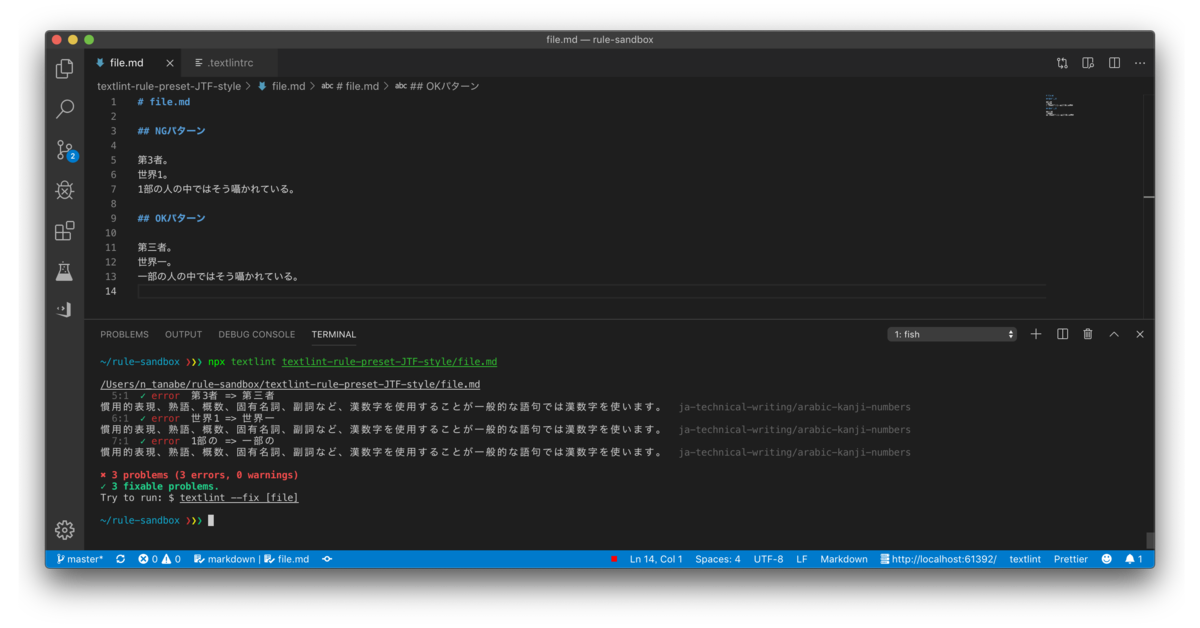Viewport: 1200px width, 628px height.
Task: Expand the textlint-rule-preset-JTF-style breadcrumb
Action: pyautogui.click(x=169, y=86)
